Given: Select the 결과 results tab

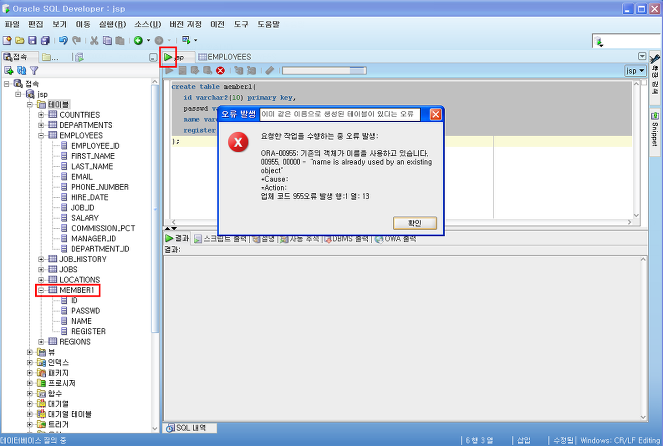Looking at the screenshot, I should click(178, 238).
